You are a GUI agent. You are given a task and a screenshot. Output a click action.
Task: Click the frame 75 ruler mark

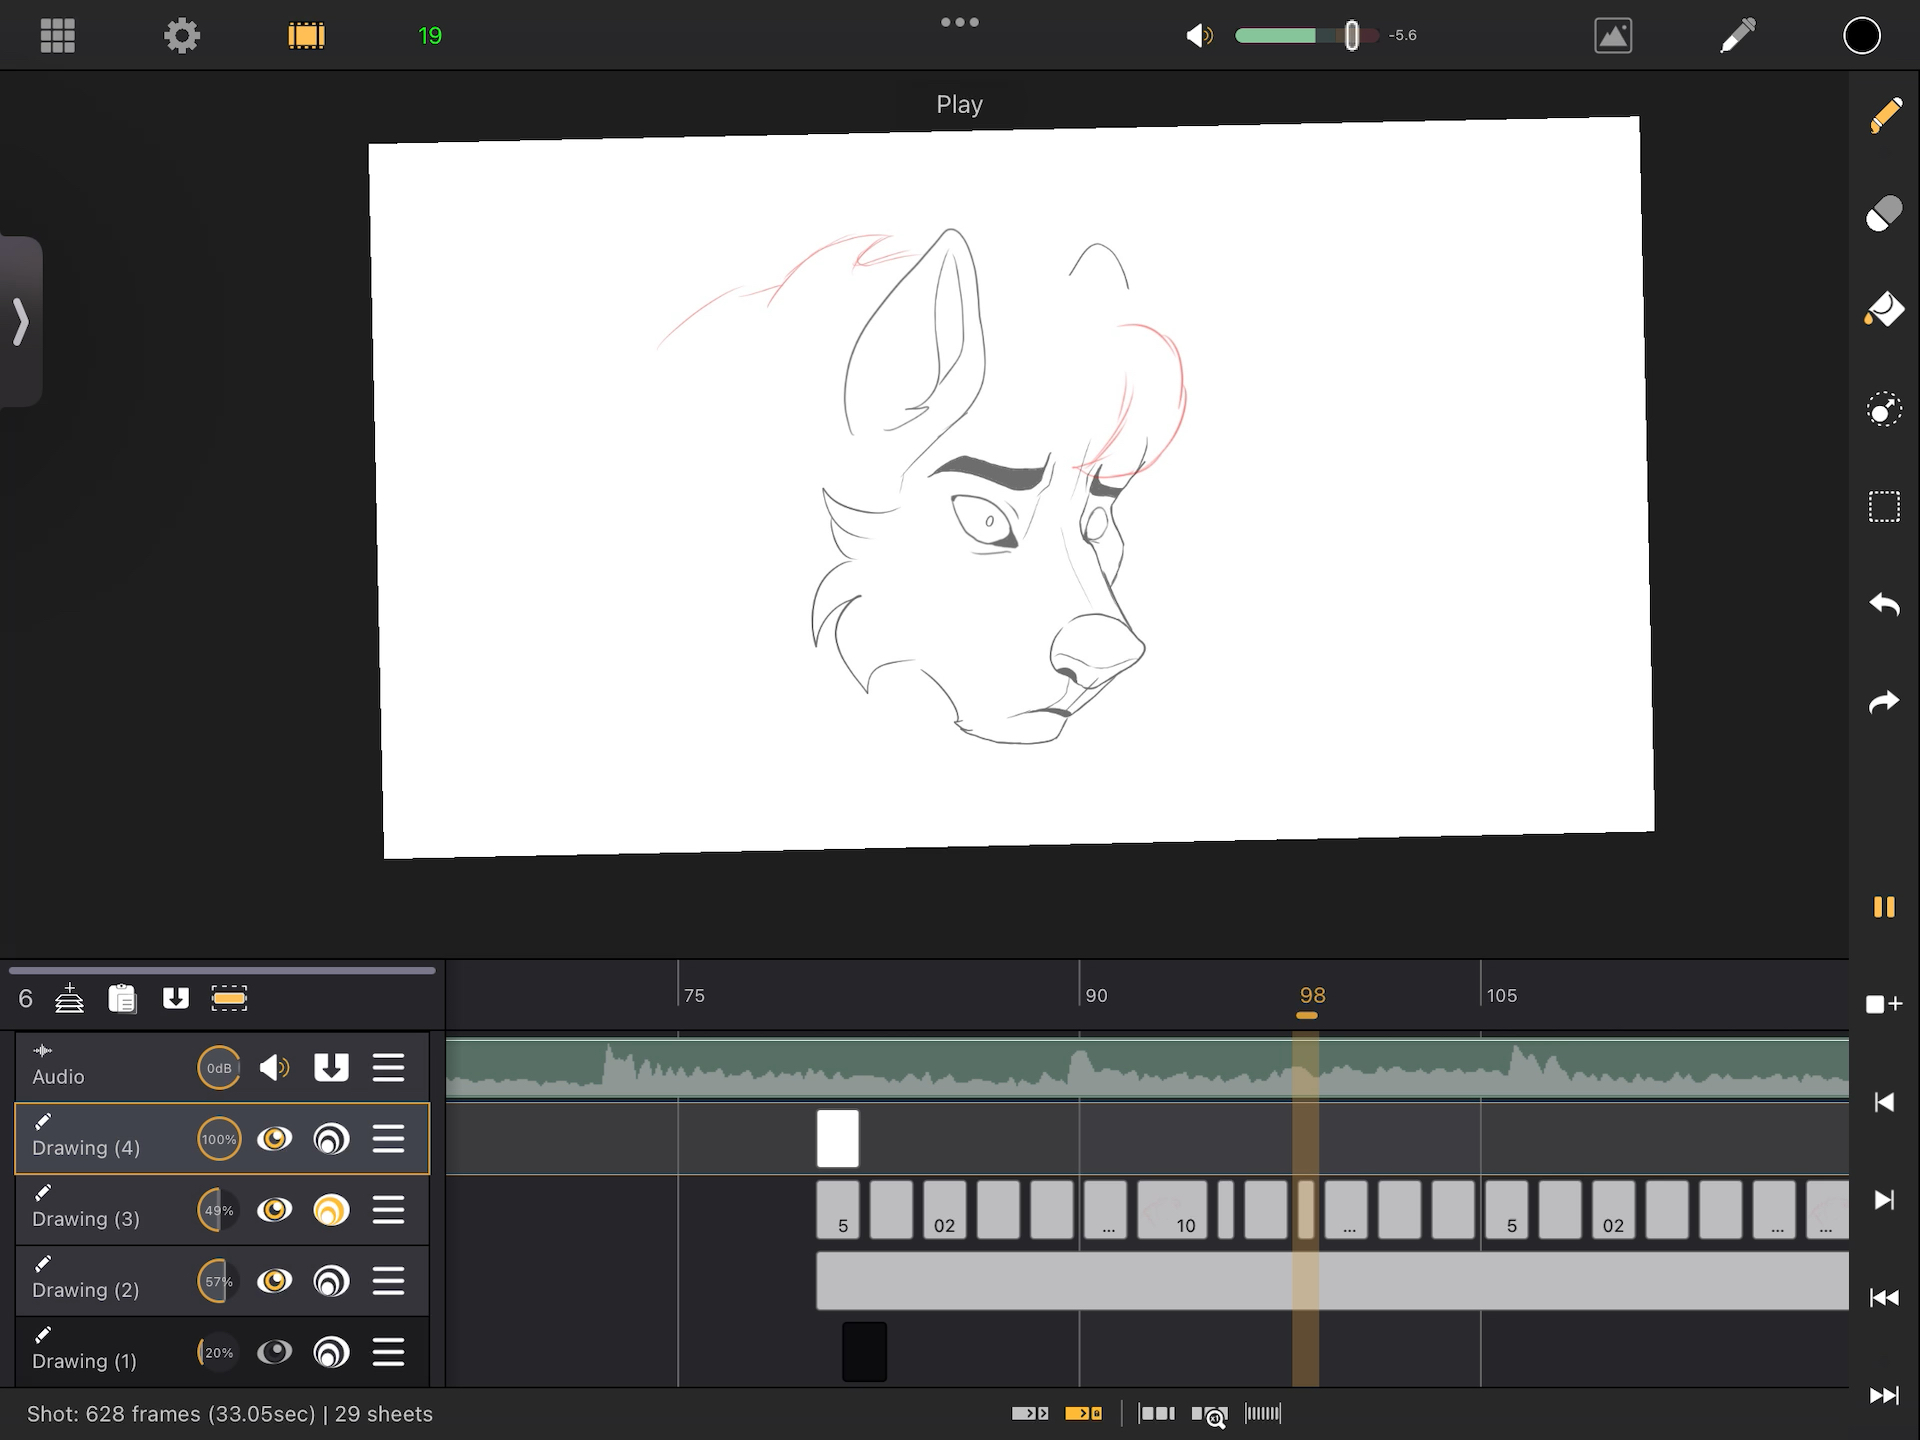point(694,996)
